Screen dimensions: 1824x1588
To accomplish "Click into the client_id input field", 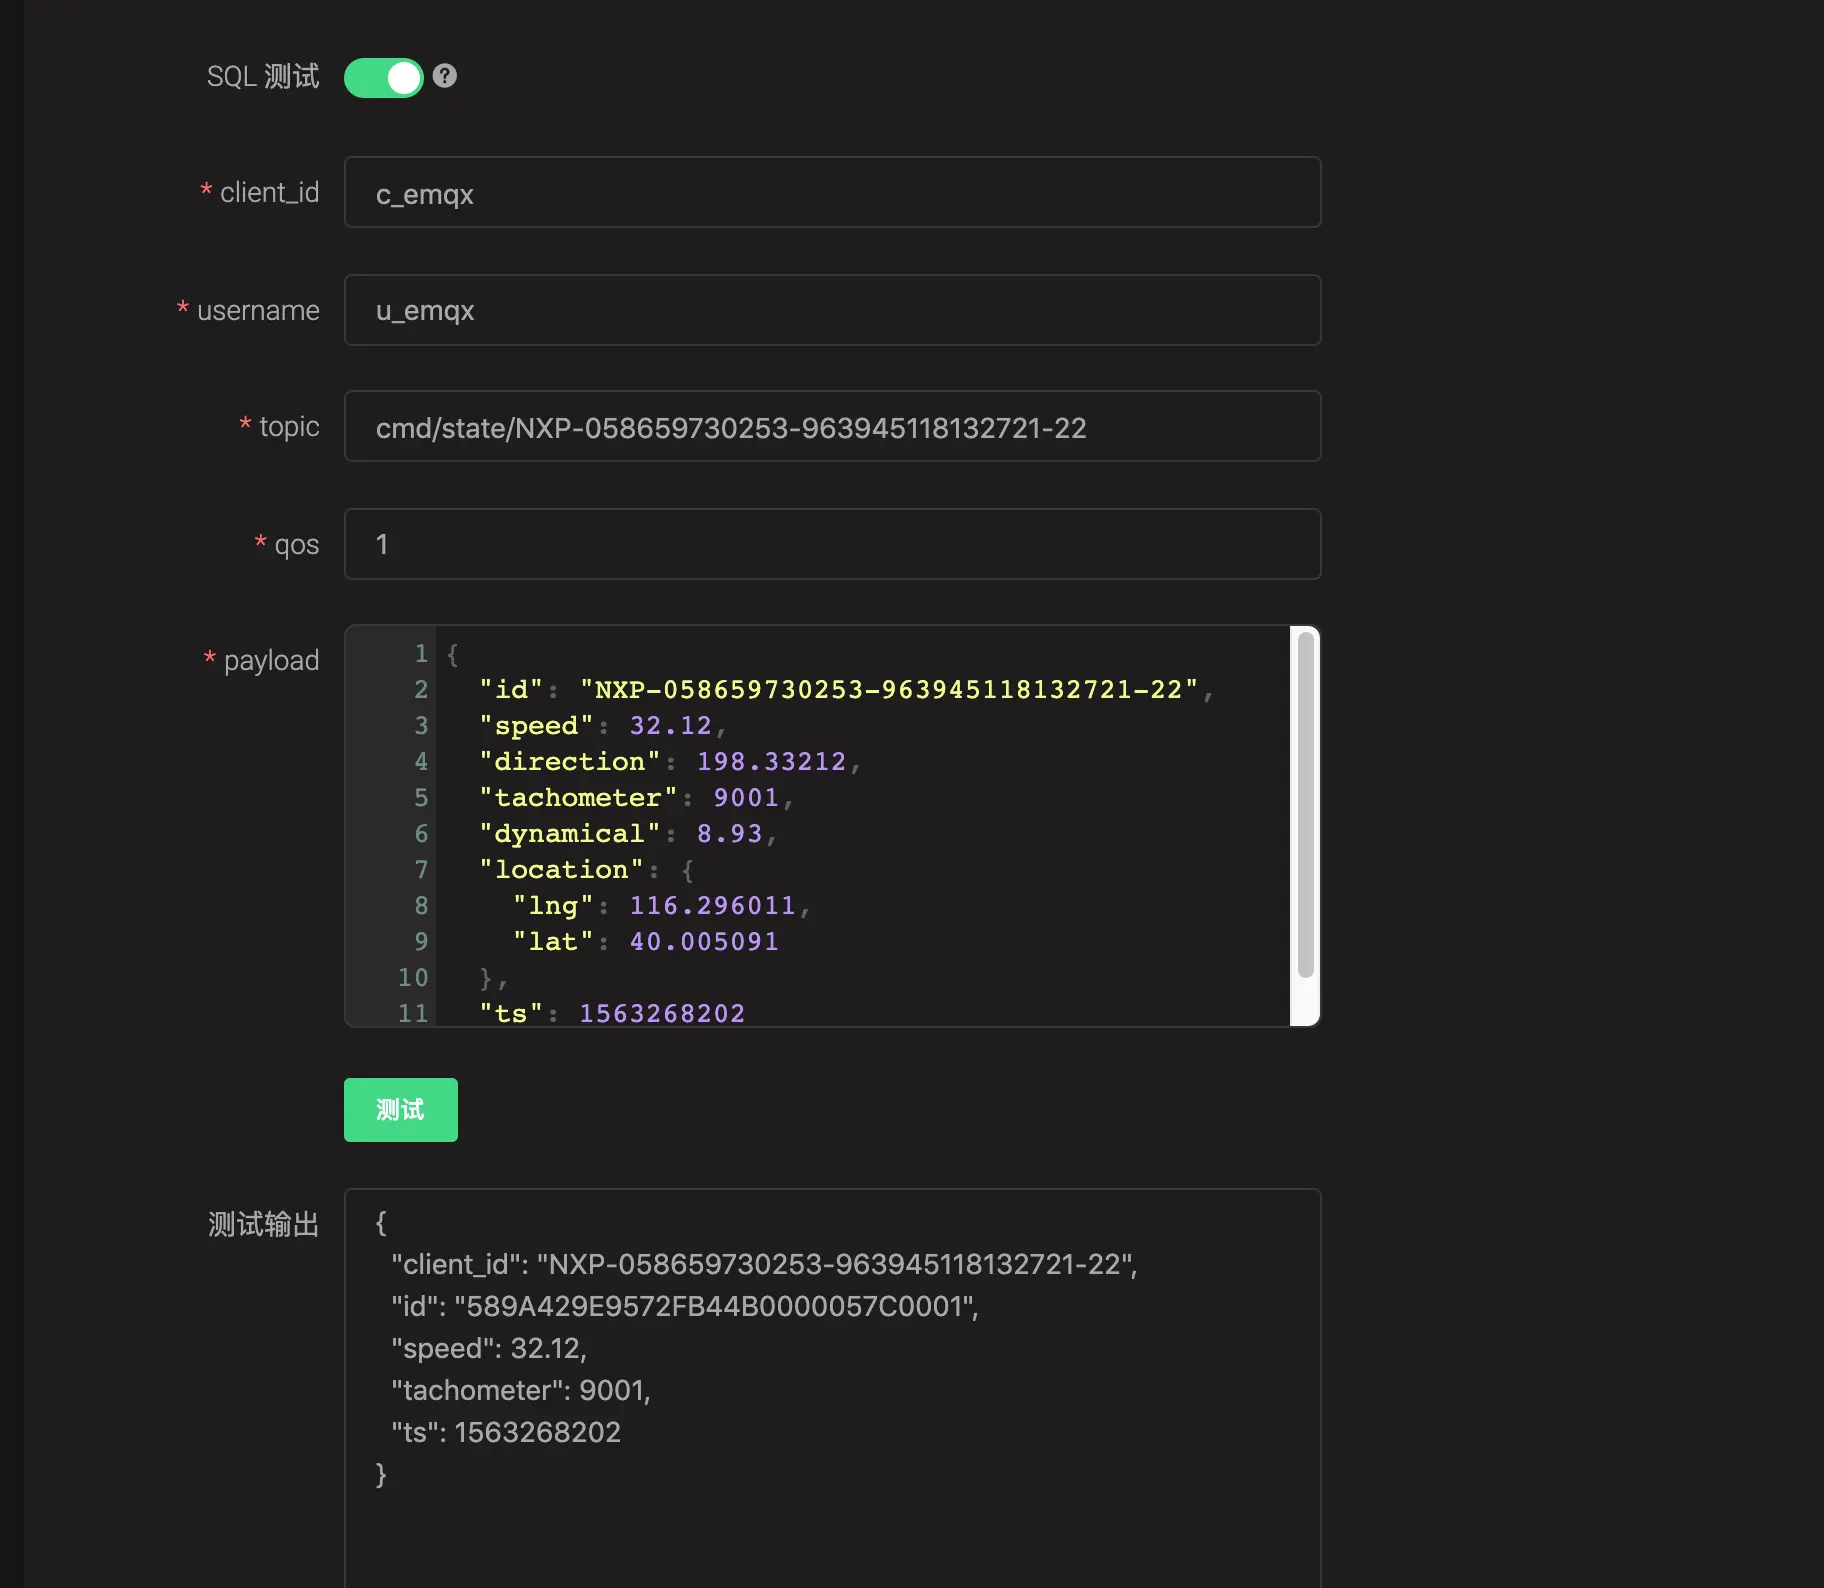I will pyautogui.click(x=832, y=192).
